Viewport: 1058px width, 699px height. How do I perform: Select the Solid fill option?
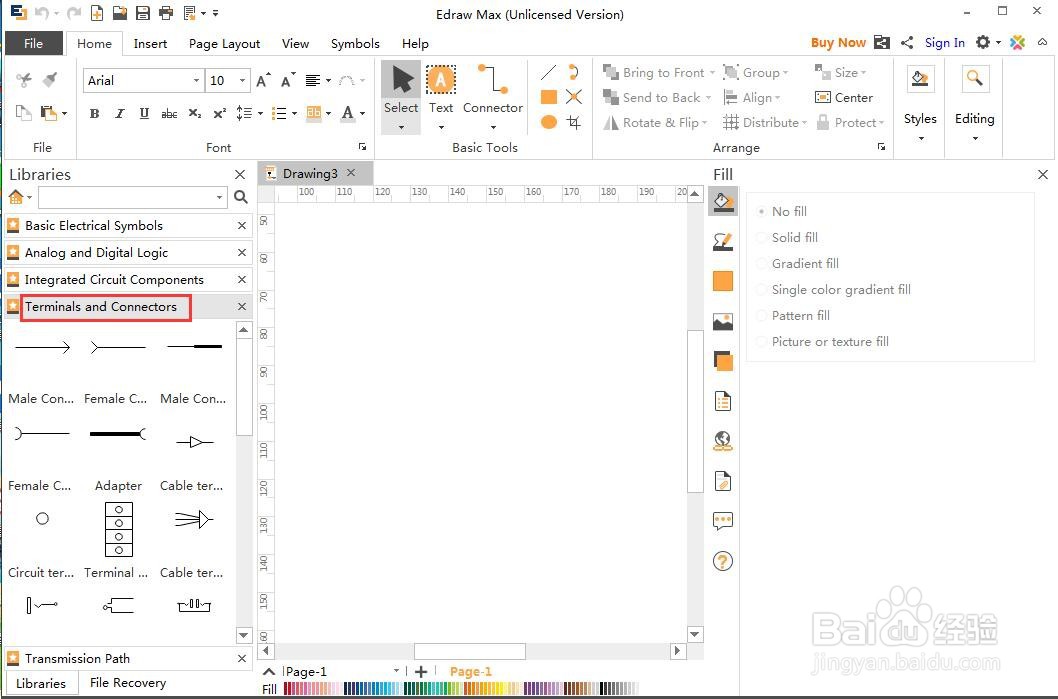[x=788, y=237]
